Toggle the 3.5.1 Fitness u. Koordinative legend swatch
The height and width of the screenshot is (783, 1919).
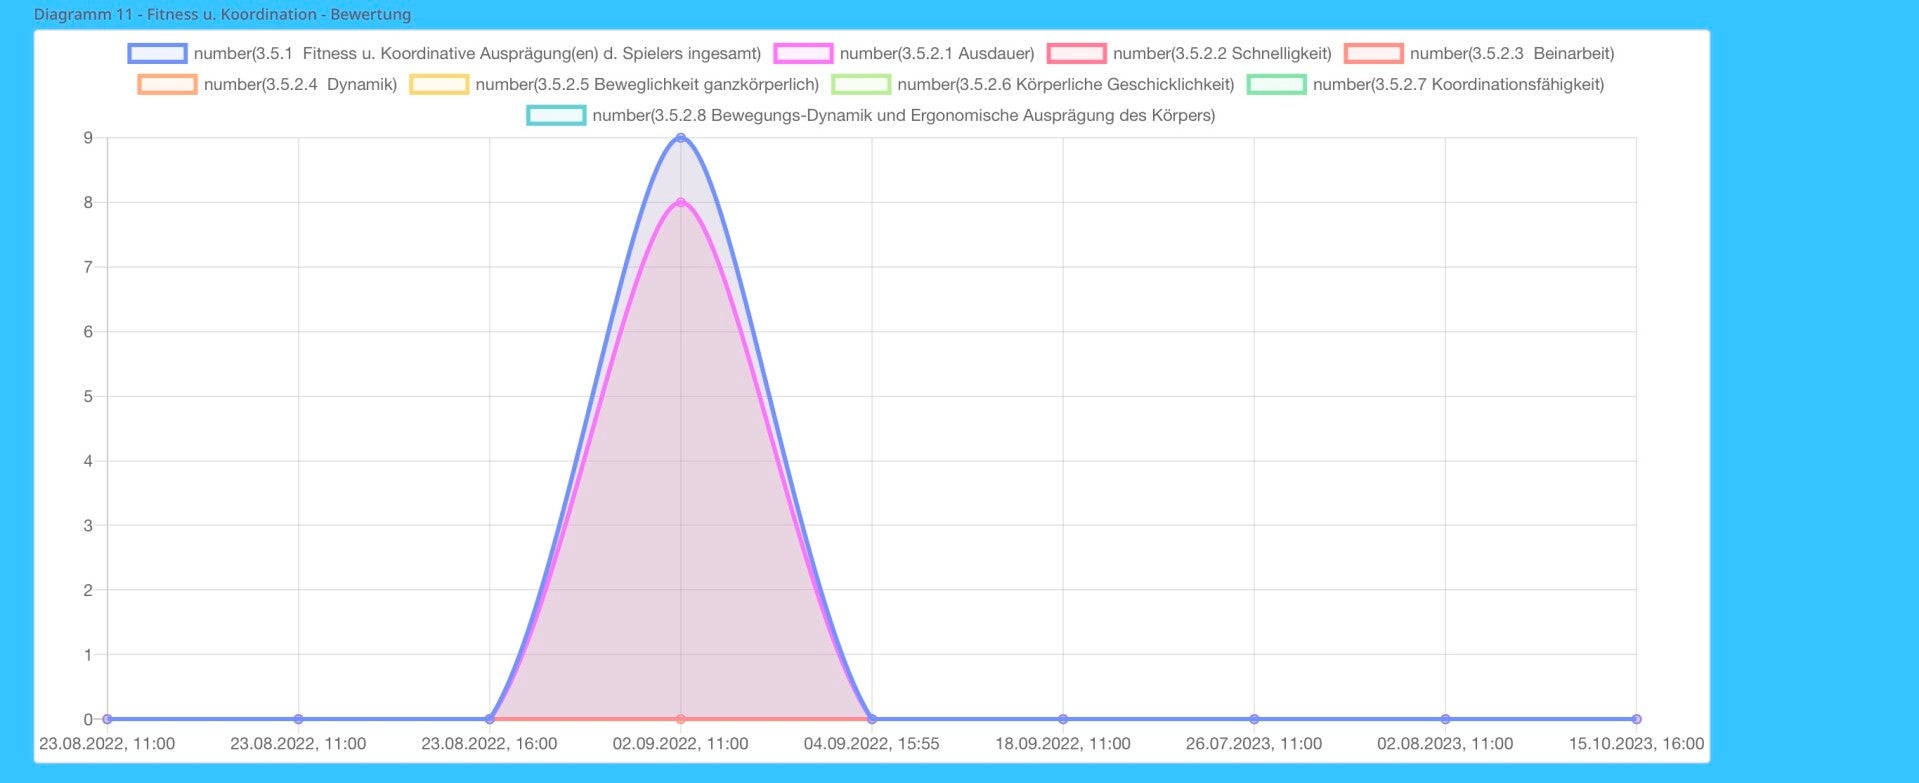click(157, 53)
